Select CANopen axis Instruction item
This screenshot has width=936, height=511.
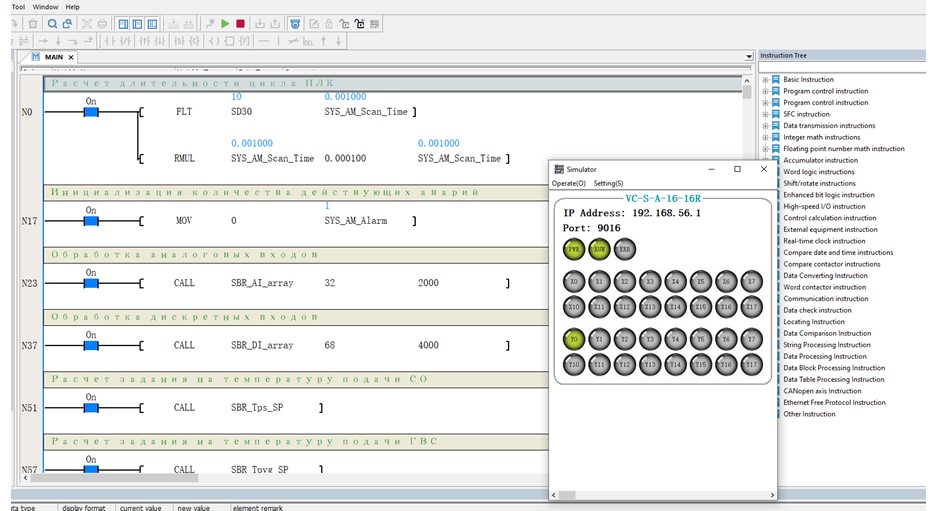click(x=822, y=391)
